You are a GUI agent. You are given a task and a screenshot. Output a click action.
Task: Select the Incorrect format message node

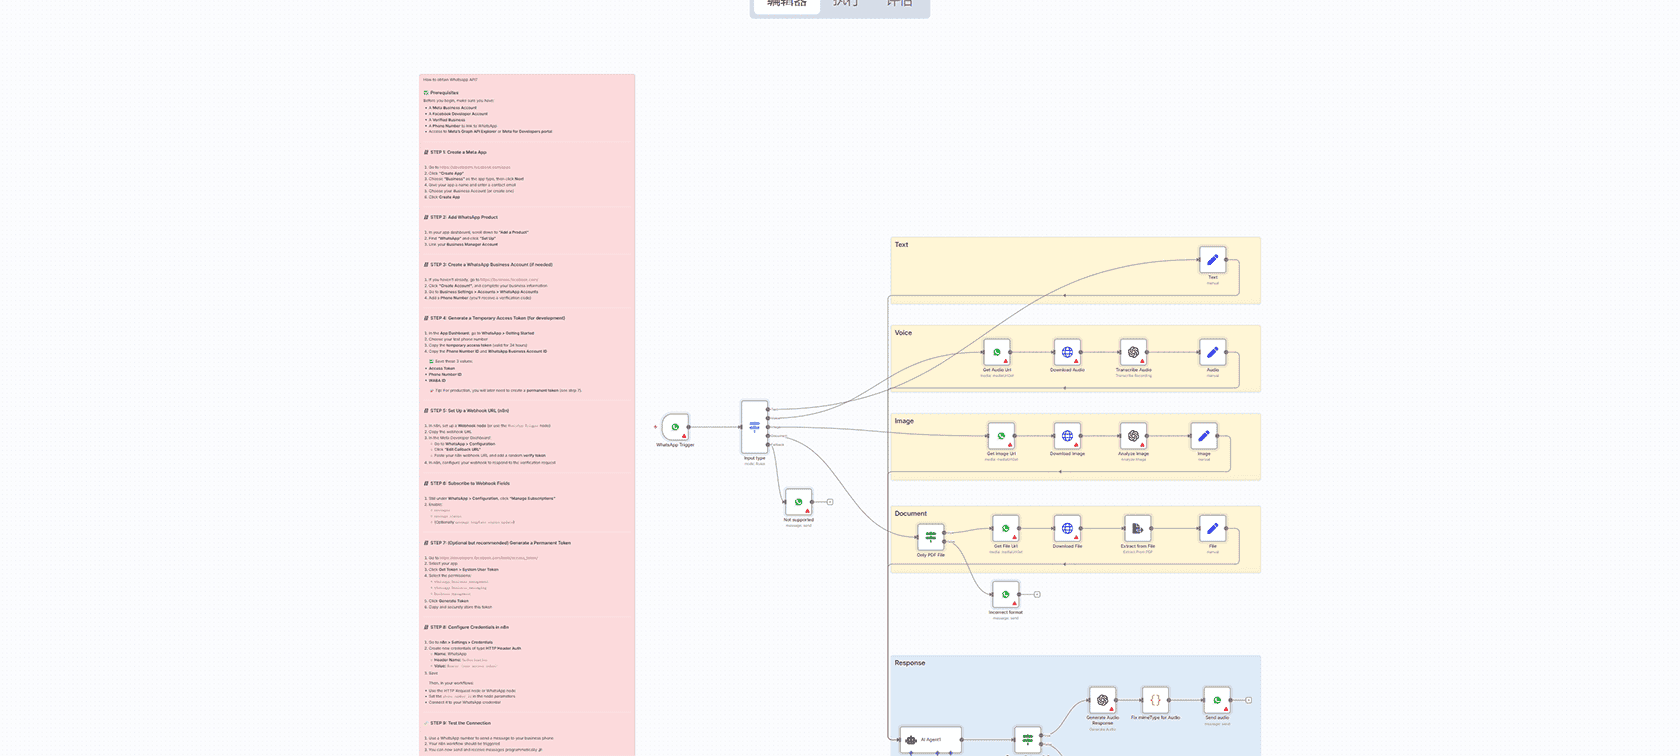[x=1005, y=594]
